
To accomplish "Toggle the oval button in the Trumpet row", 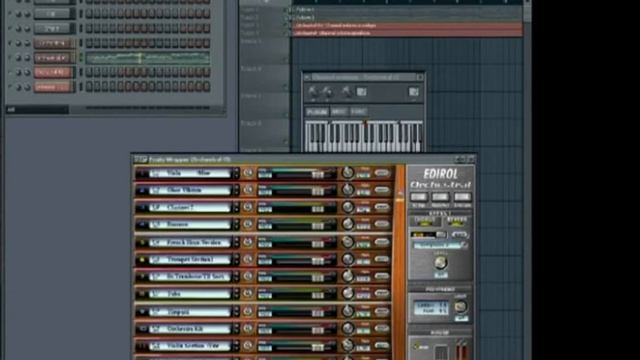I will click(x=382, y=259).
